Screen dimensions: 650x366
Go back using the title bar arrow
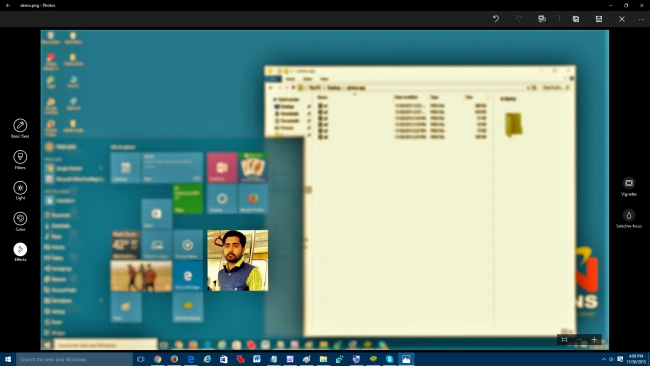pos(8,5)
